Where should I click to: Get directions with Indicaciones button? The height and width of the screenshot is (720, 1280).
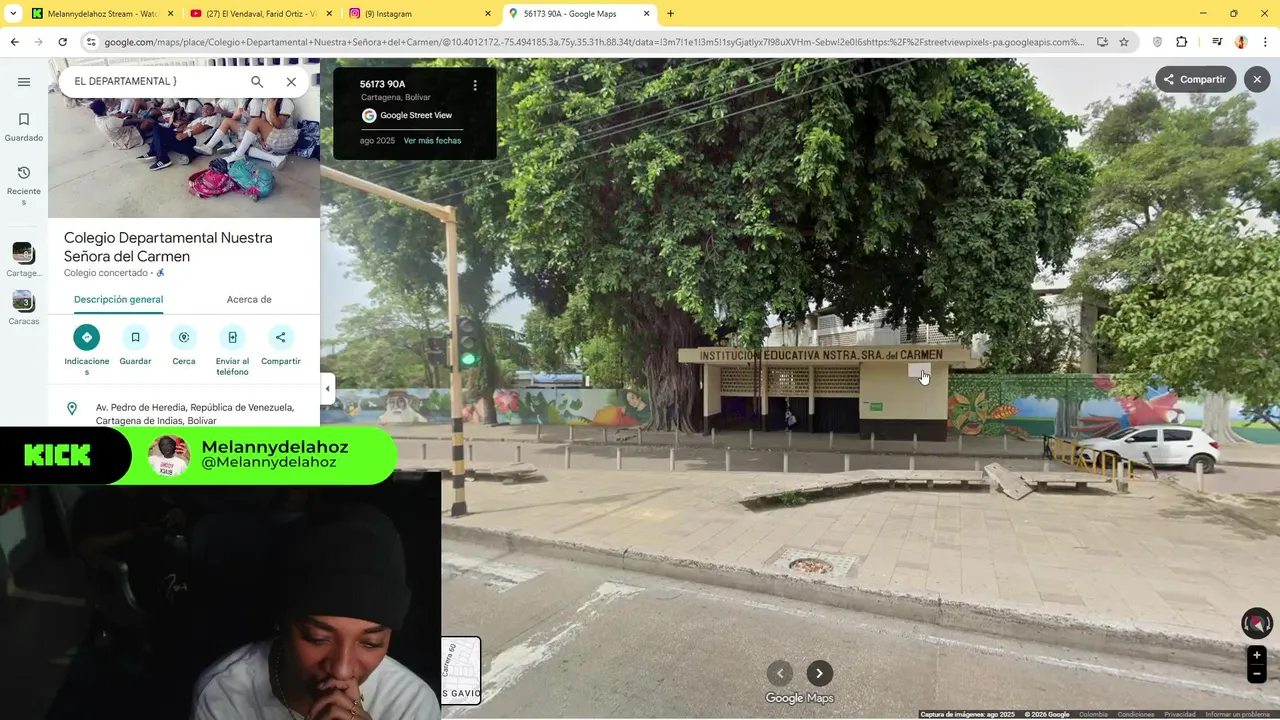coord(87,350)
